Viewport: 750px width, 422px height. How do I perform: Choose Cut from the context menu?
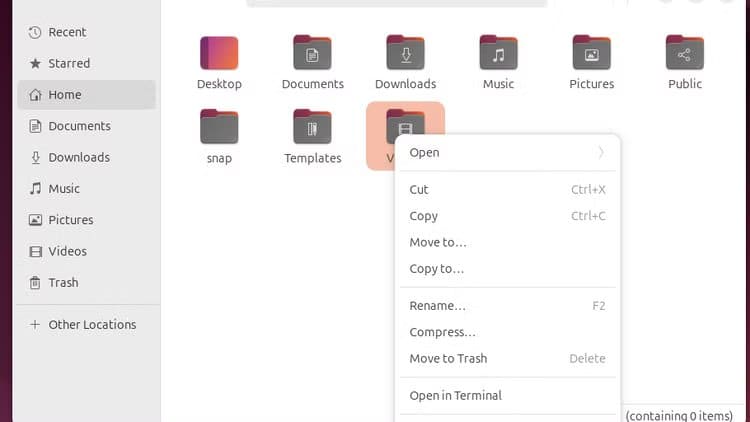[419, 189]
